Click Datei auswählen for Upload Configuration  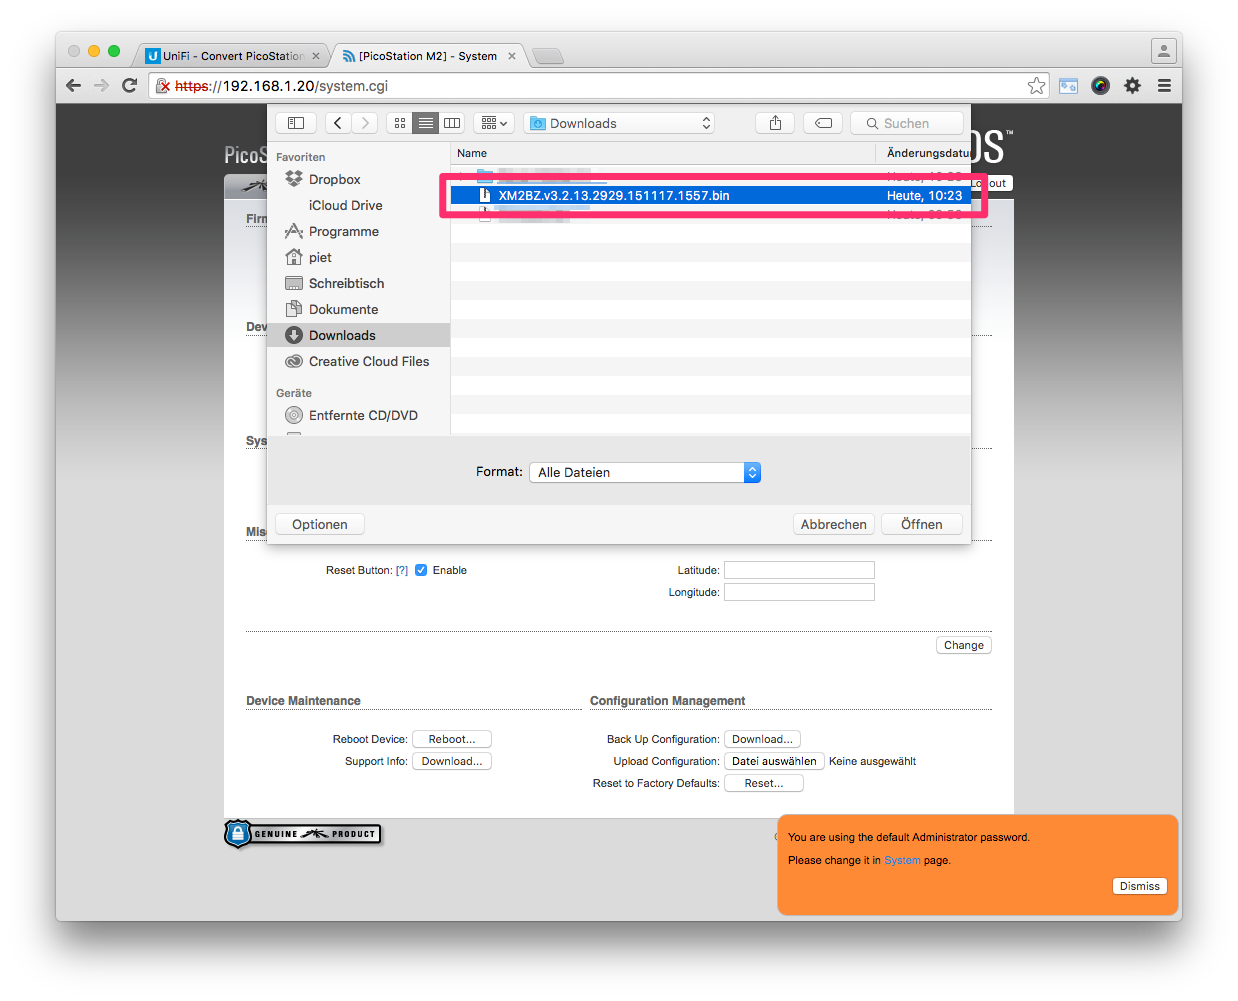pos(774,761)
